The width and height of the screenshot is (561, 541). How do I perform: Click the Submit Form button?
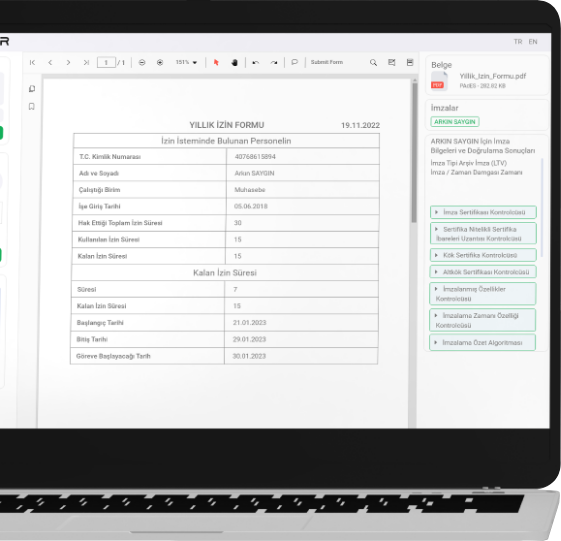point(327,62)
